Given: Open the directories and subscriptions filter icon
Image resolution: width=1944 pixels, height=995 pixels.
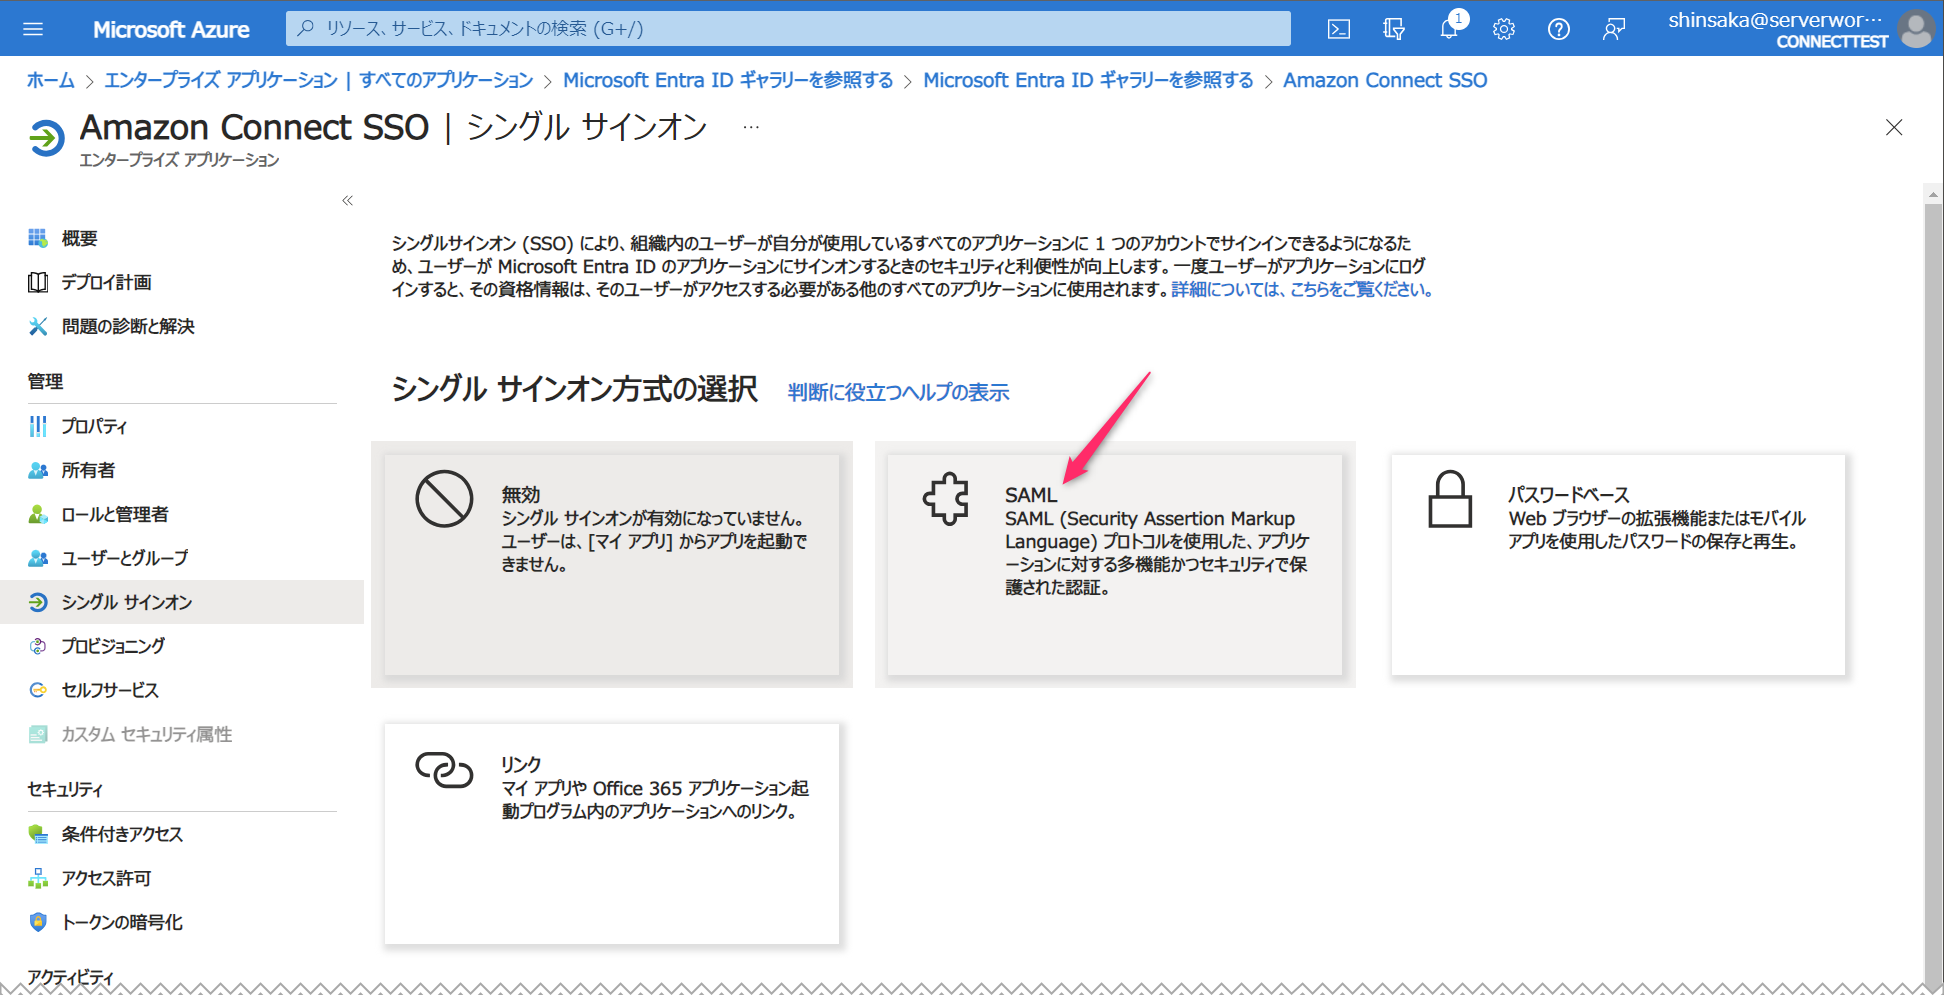Looking at the screenshot, I should pyautogui.click(x=1394, y=29).
